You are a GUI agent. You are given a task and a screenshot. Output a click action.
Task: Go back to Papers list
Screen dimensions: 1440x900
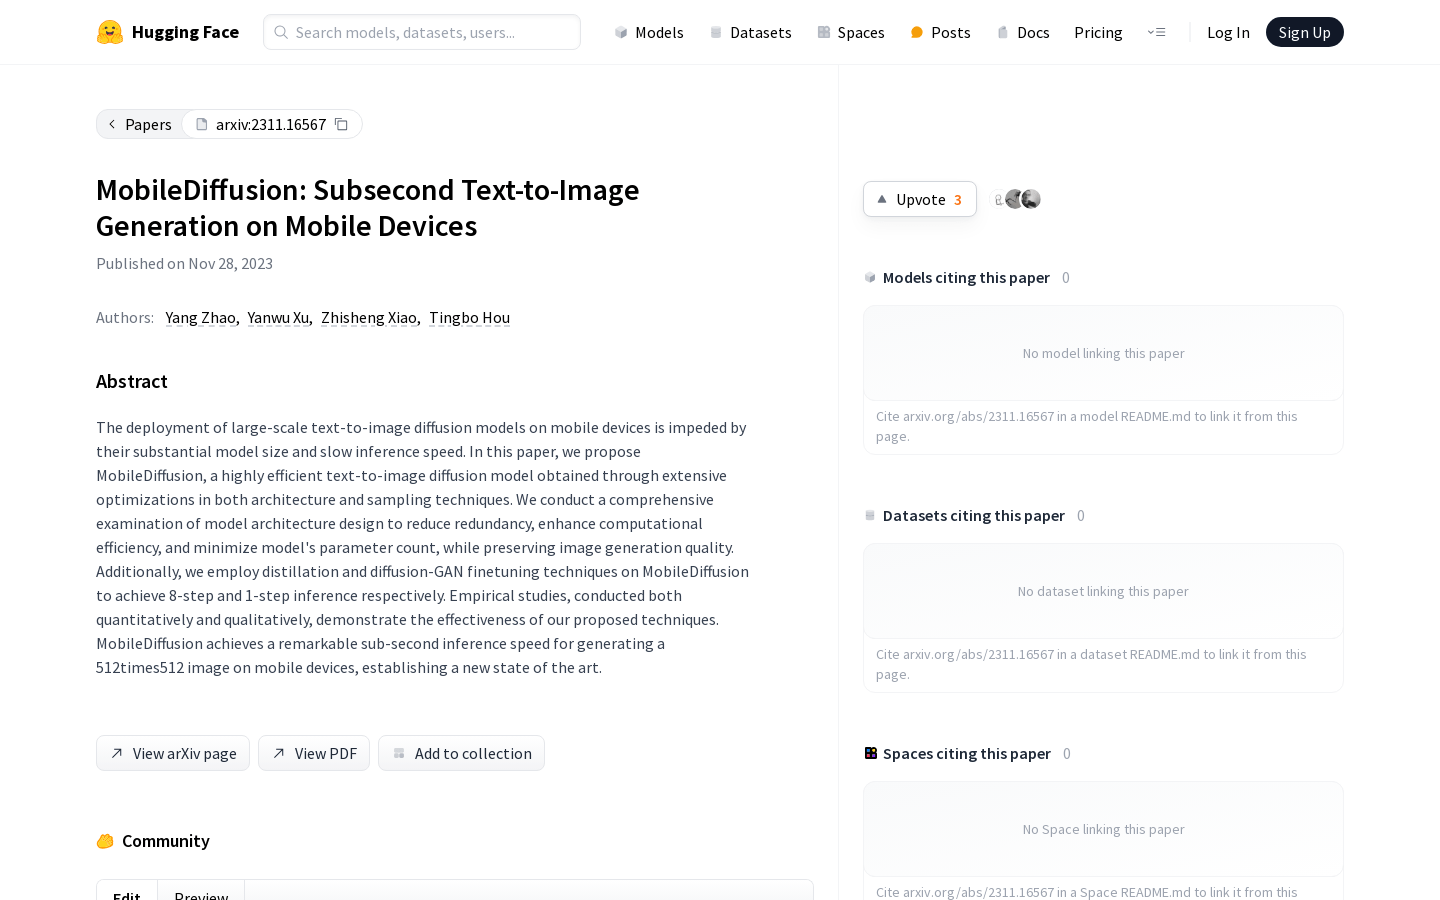pos(140,124)
